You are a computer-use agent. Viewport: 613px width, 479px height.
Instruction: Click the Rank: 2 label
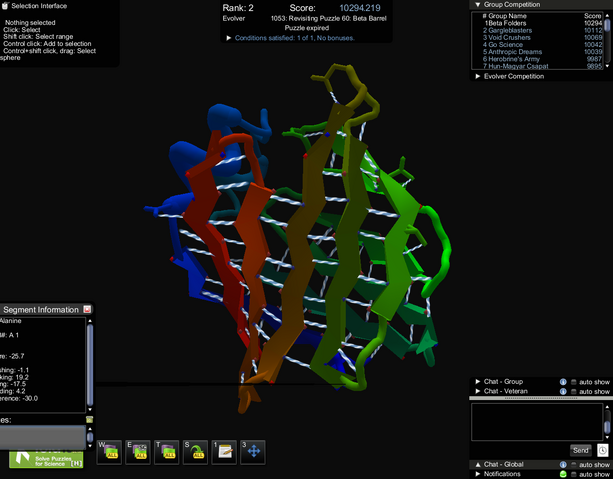[x=238, y=8]
